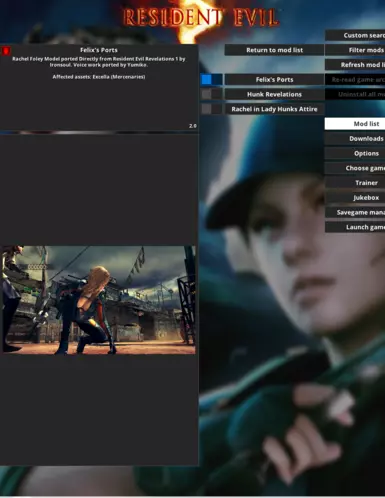Open the Jukebox

pyautogui.click(x=355, y=197)
